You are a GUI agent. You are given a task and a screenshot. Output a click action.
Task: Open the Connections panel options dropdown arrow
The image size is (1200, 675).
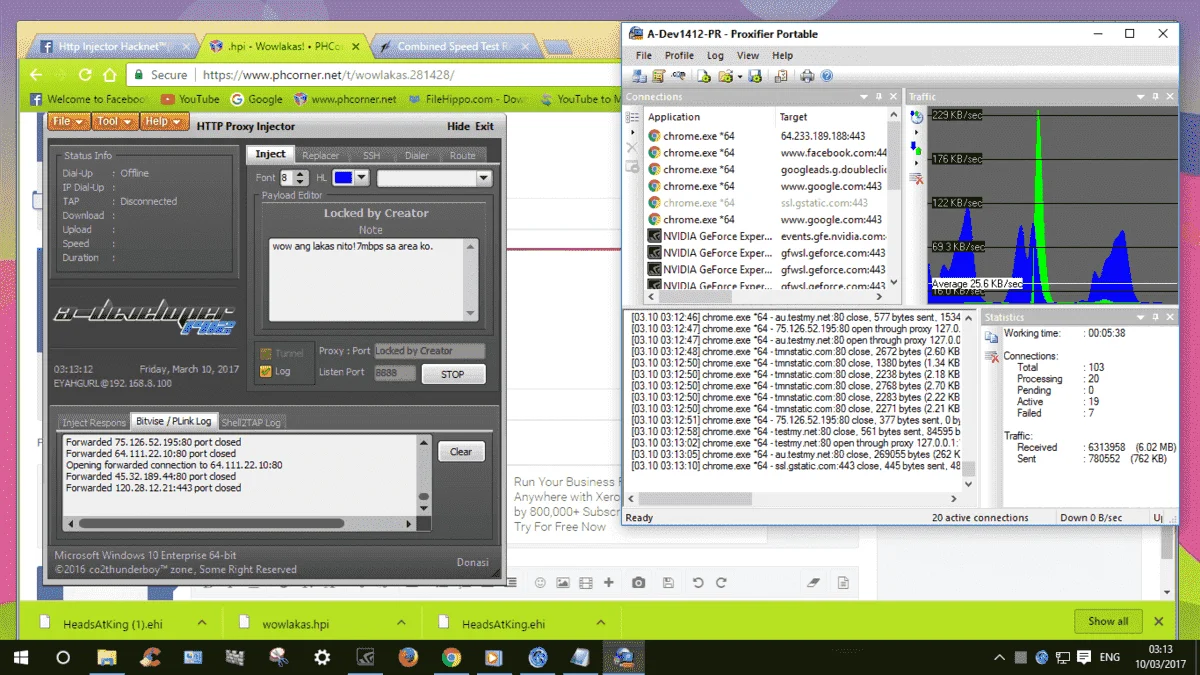pos(864,97)
